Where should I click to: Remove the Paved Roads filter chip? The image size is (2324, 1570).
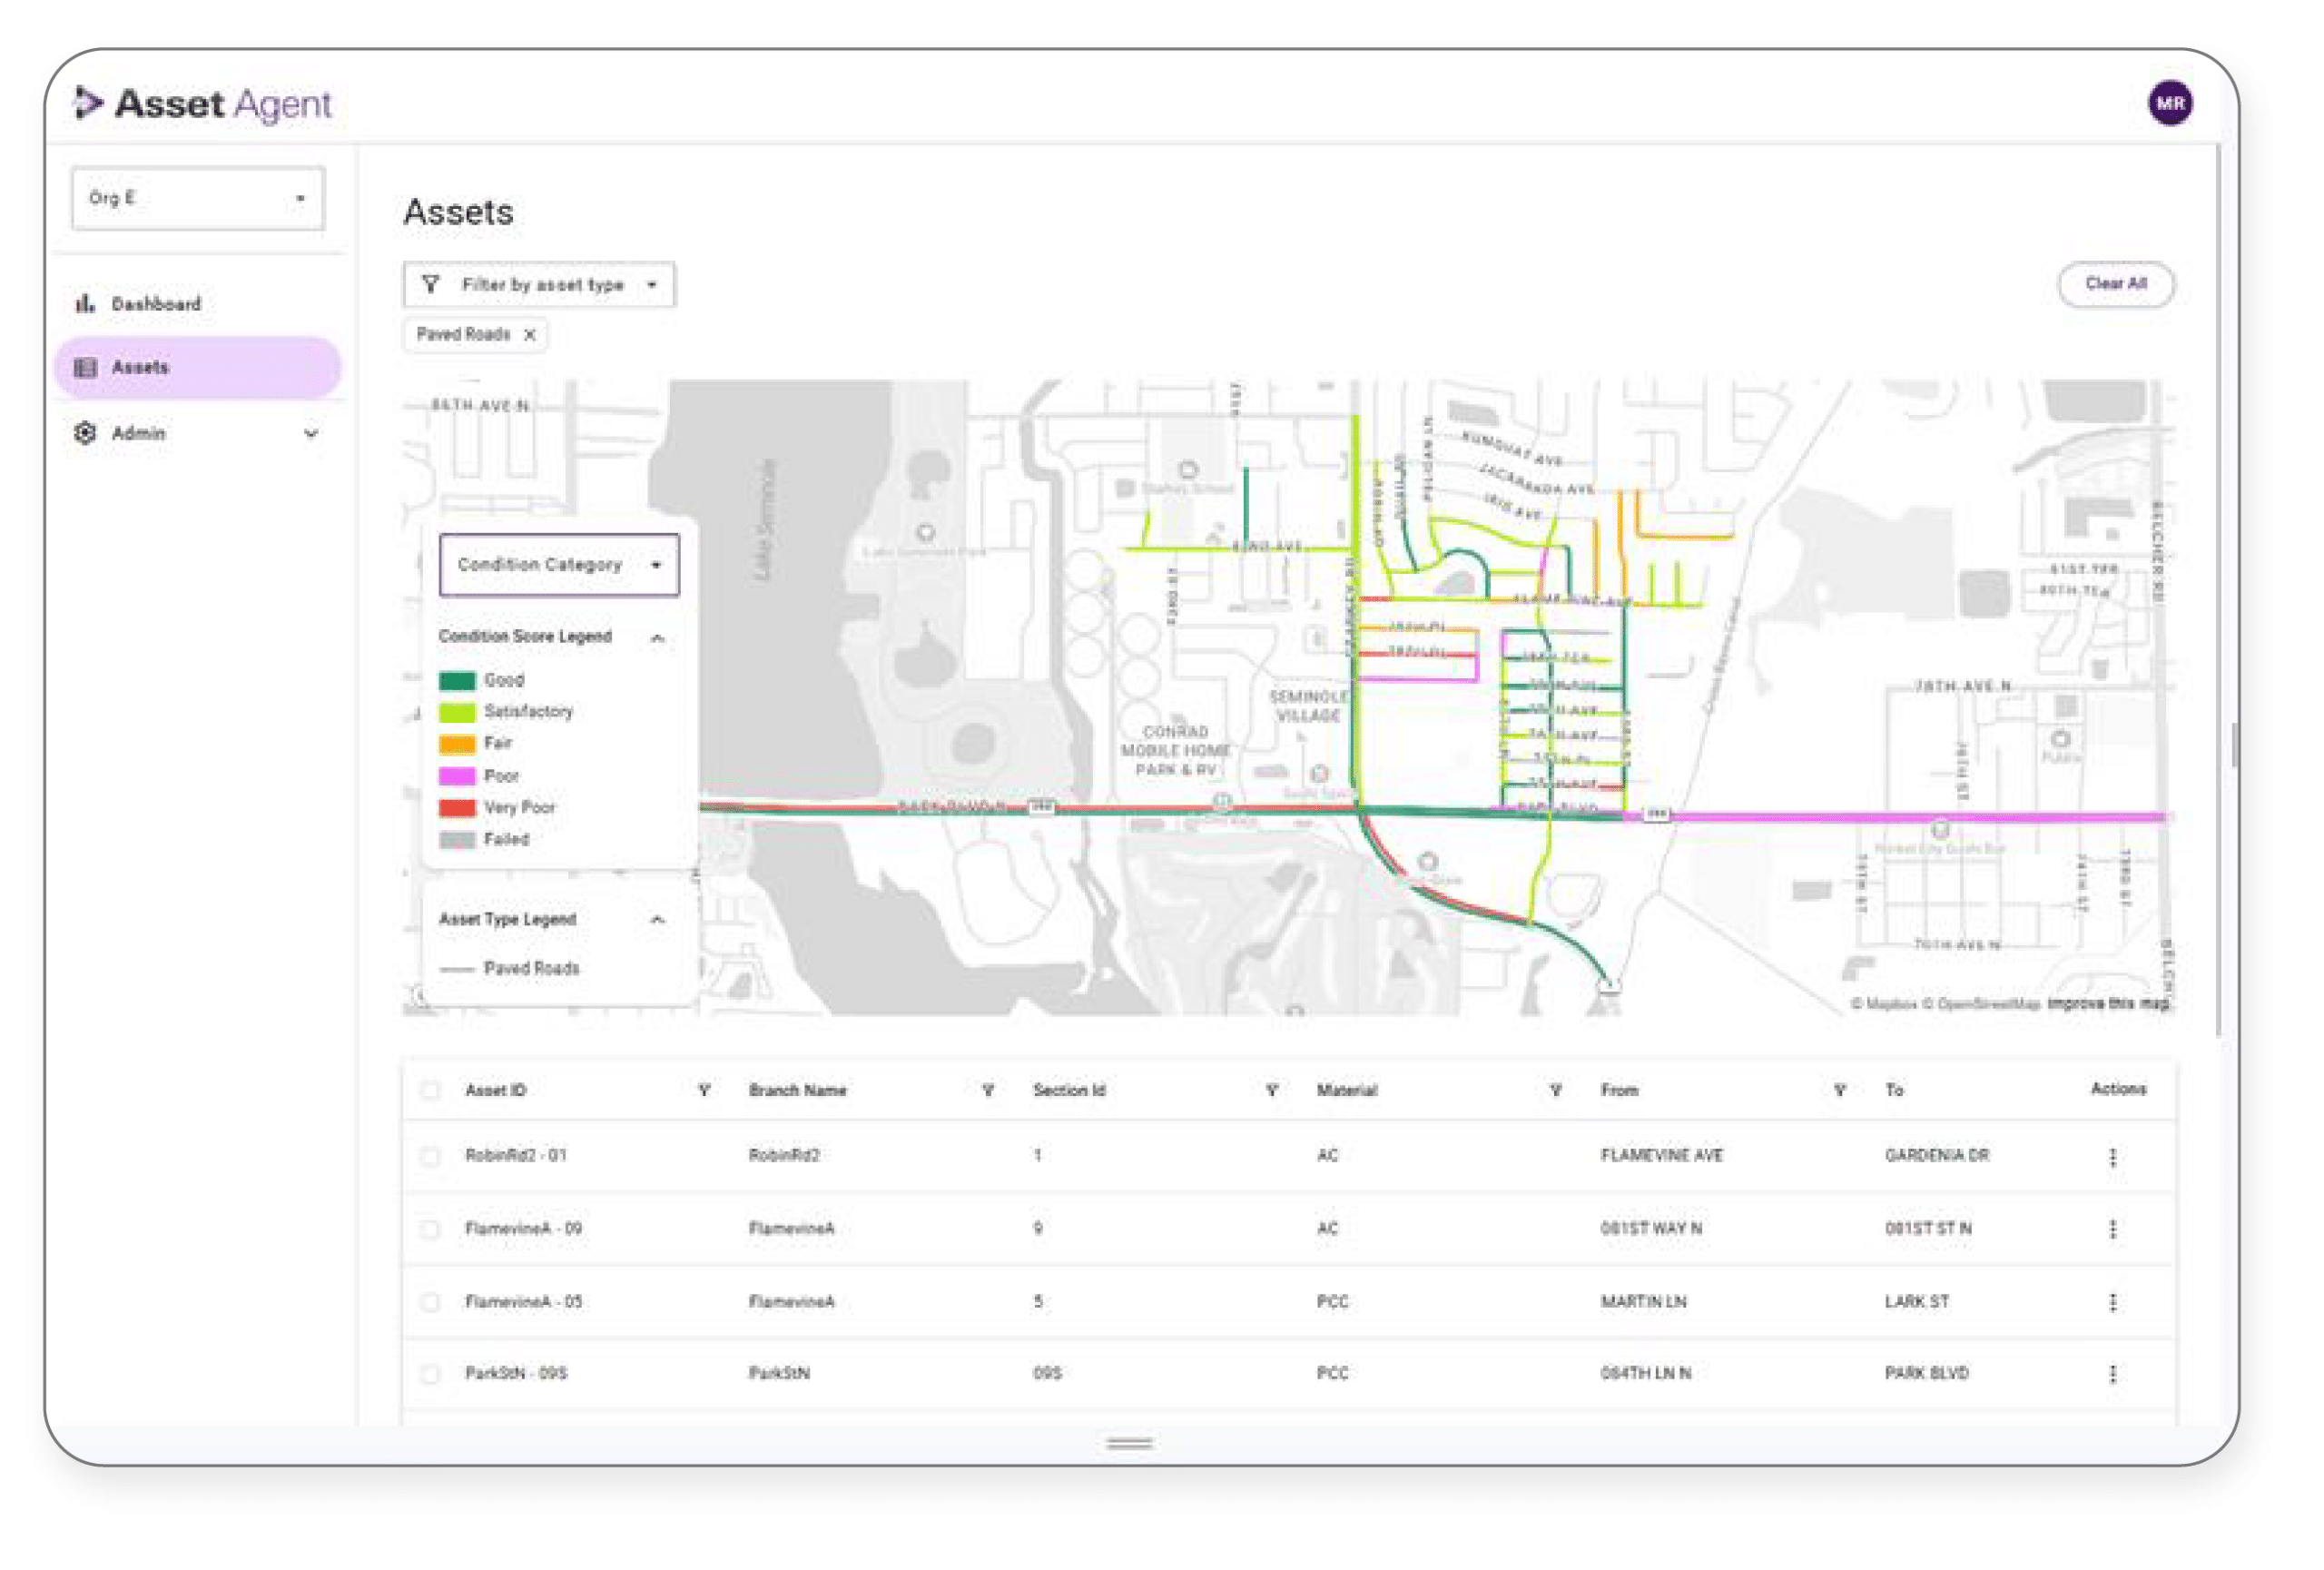tap(530, 335)
